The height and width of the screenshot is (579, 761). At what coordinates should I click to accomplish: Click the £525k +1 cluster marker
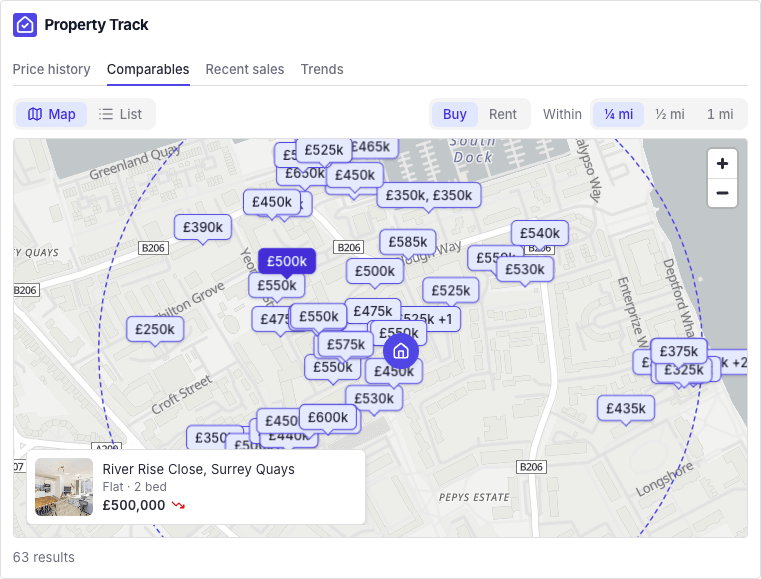tap(432, 319)
